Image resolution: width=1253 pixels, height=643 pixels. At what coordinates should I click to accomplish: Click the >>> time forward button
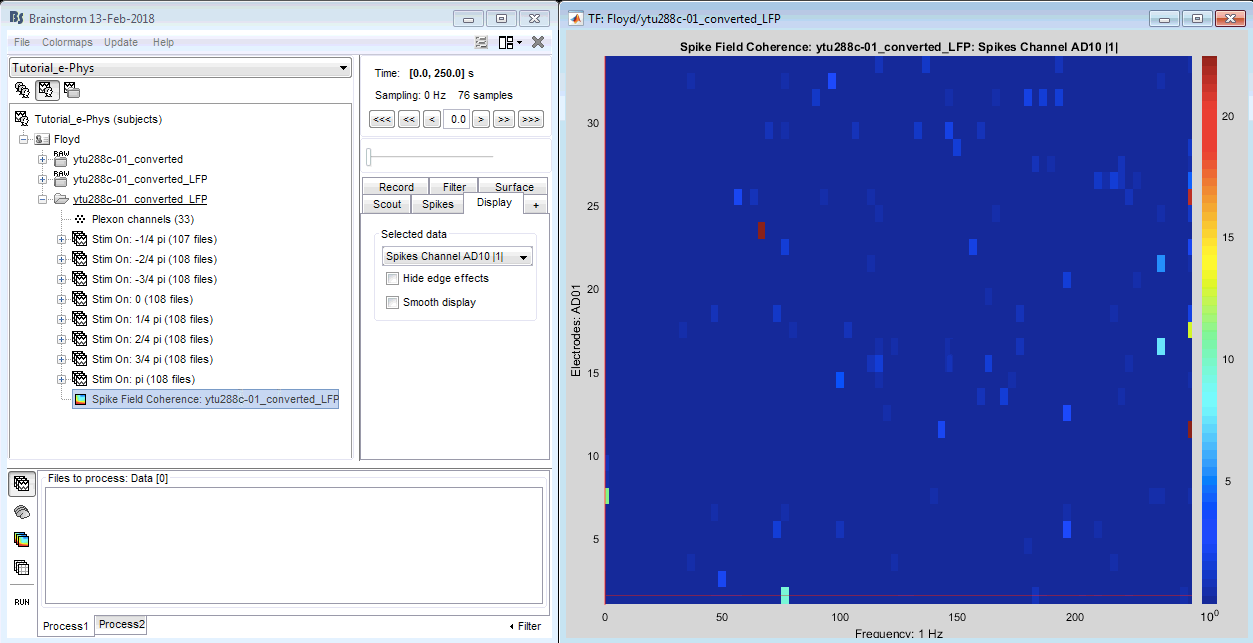(531, 120)
